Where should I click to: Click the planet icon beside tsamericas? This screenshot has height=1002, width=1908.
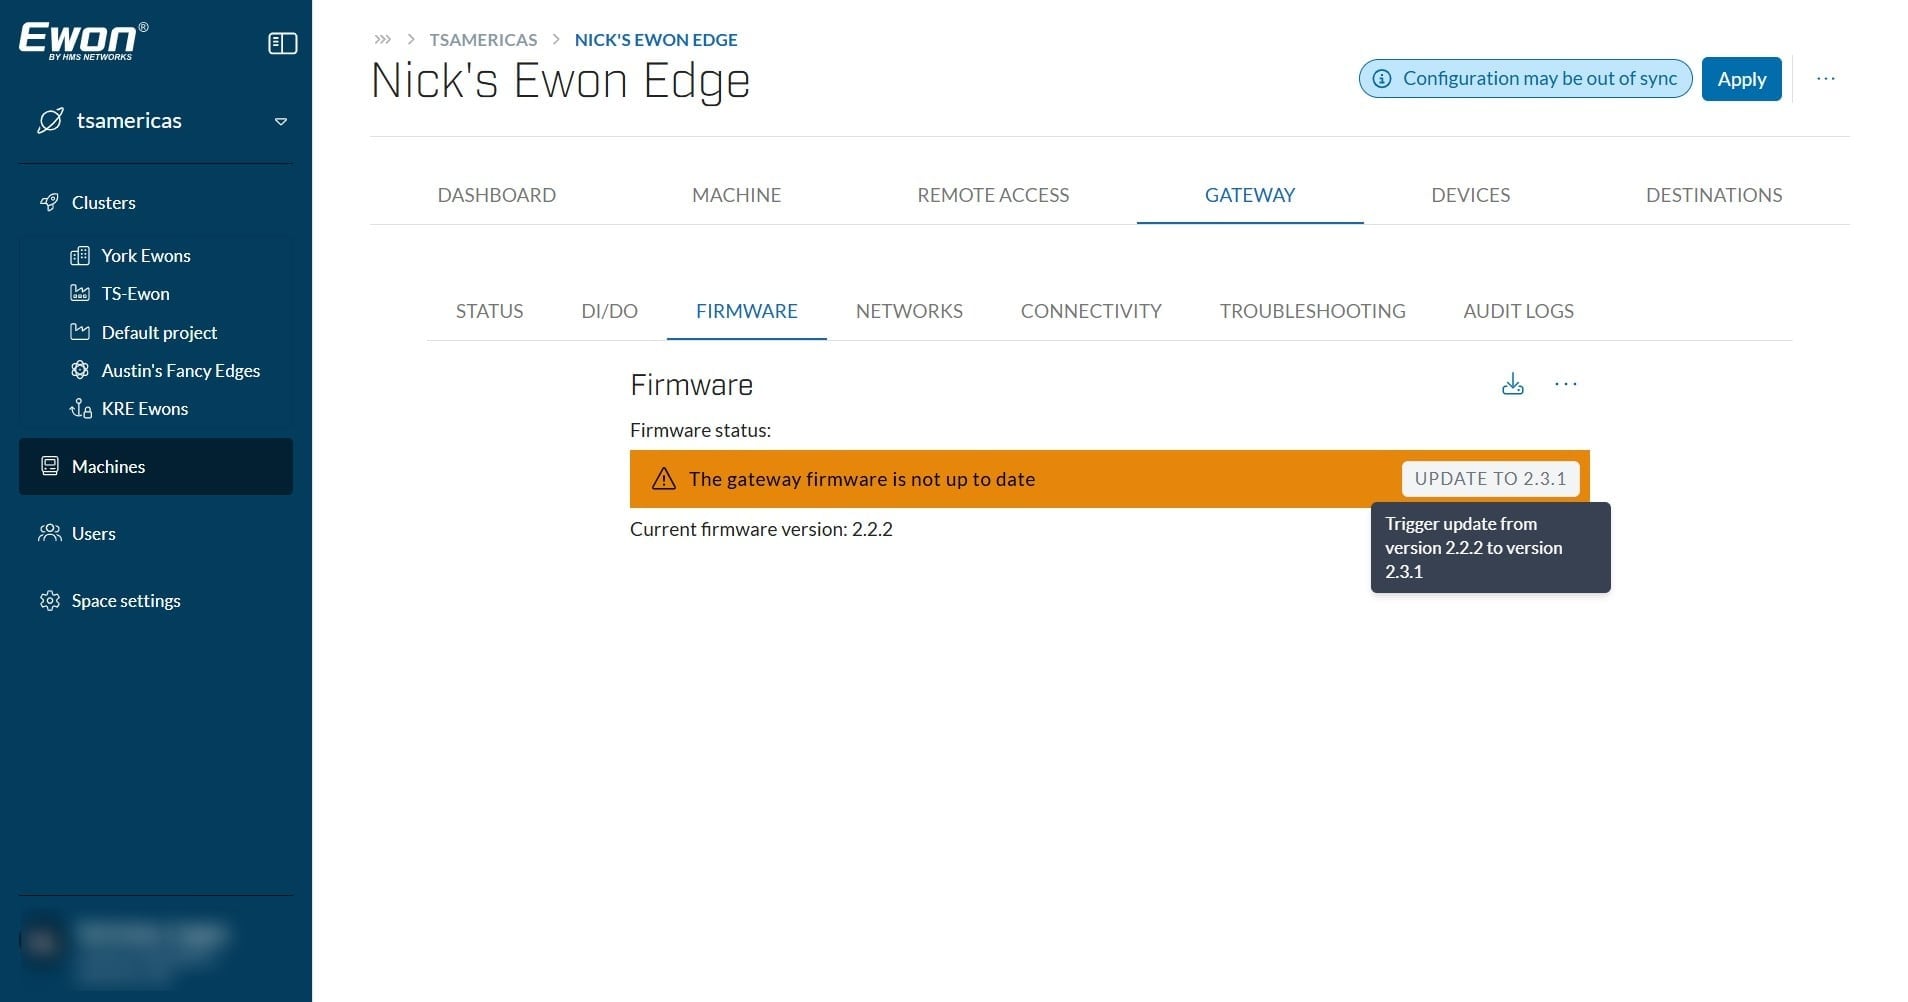pos(50,121)
